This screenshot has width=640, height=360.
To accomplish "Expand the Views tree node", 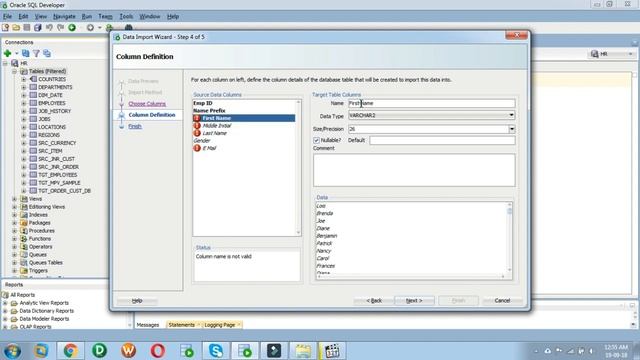I will click(x=15, y=199).
